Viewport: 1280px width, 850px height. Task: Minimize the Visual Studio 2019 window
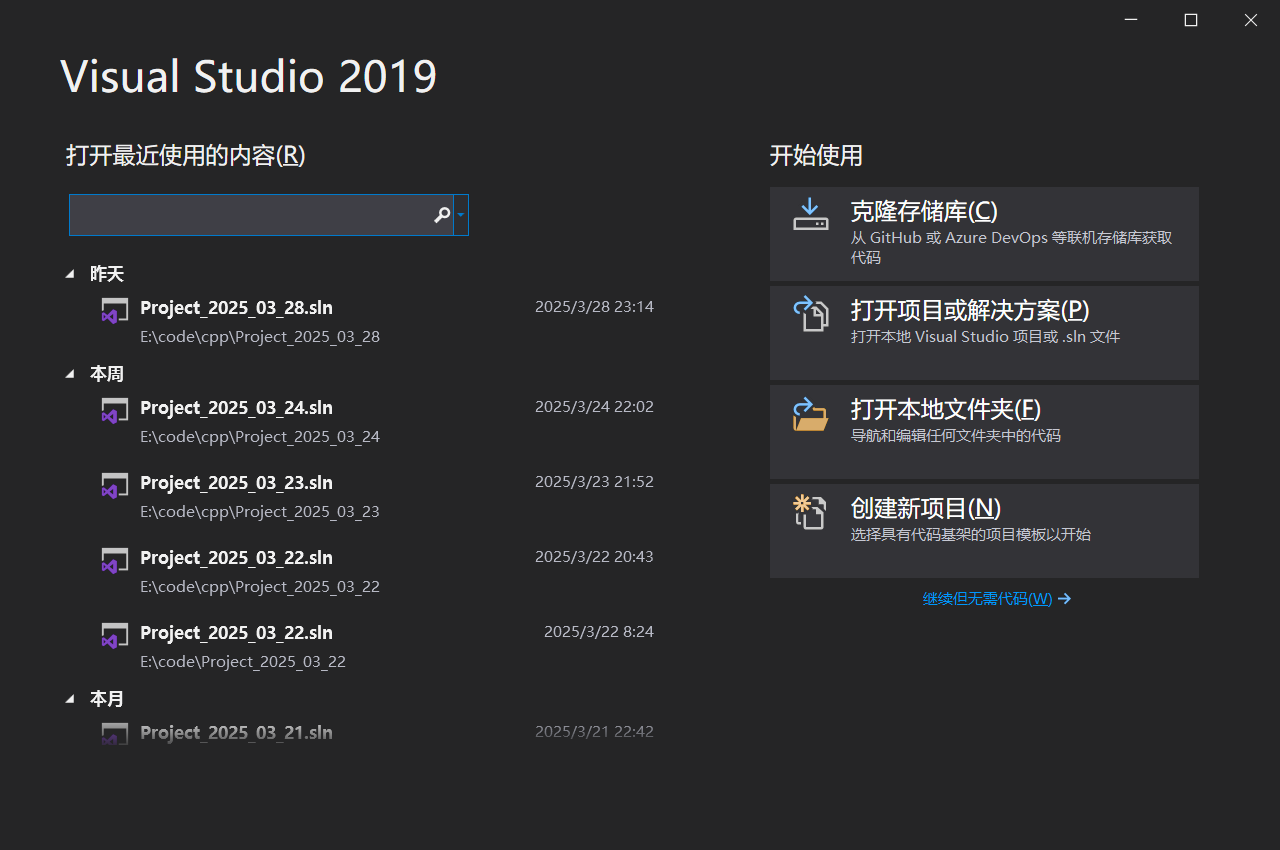pyautogui.click(x=1131, y=19)
